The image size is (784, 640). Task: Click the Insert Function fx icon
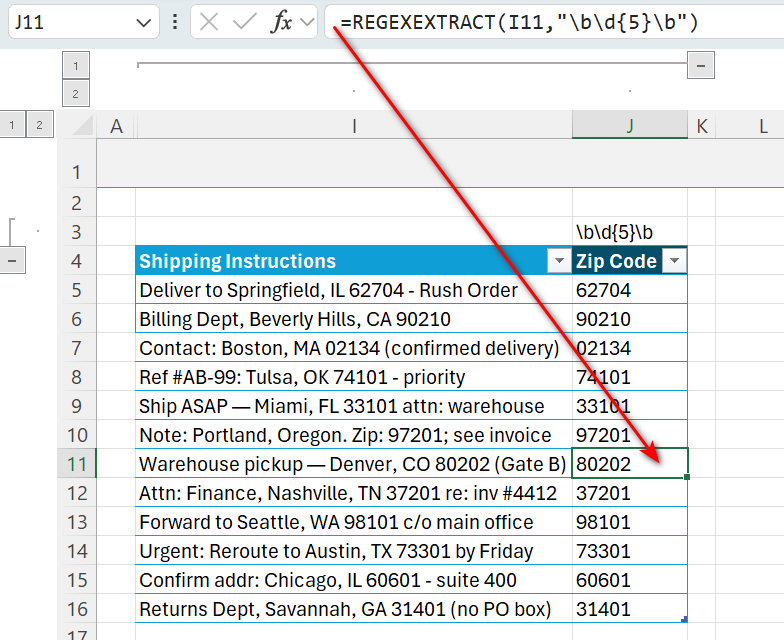282,22
